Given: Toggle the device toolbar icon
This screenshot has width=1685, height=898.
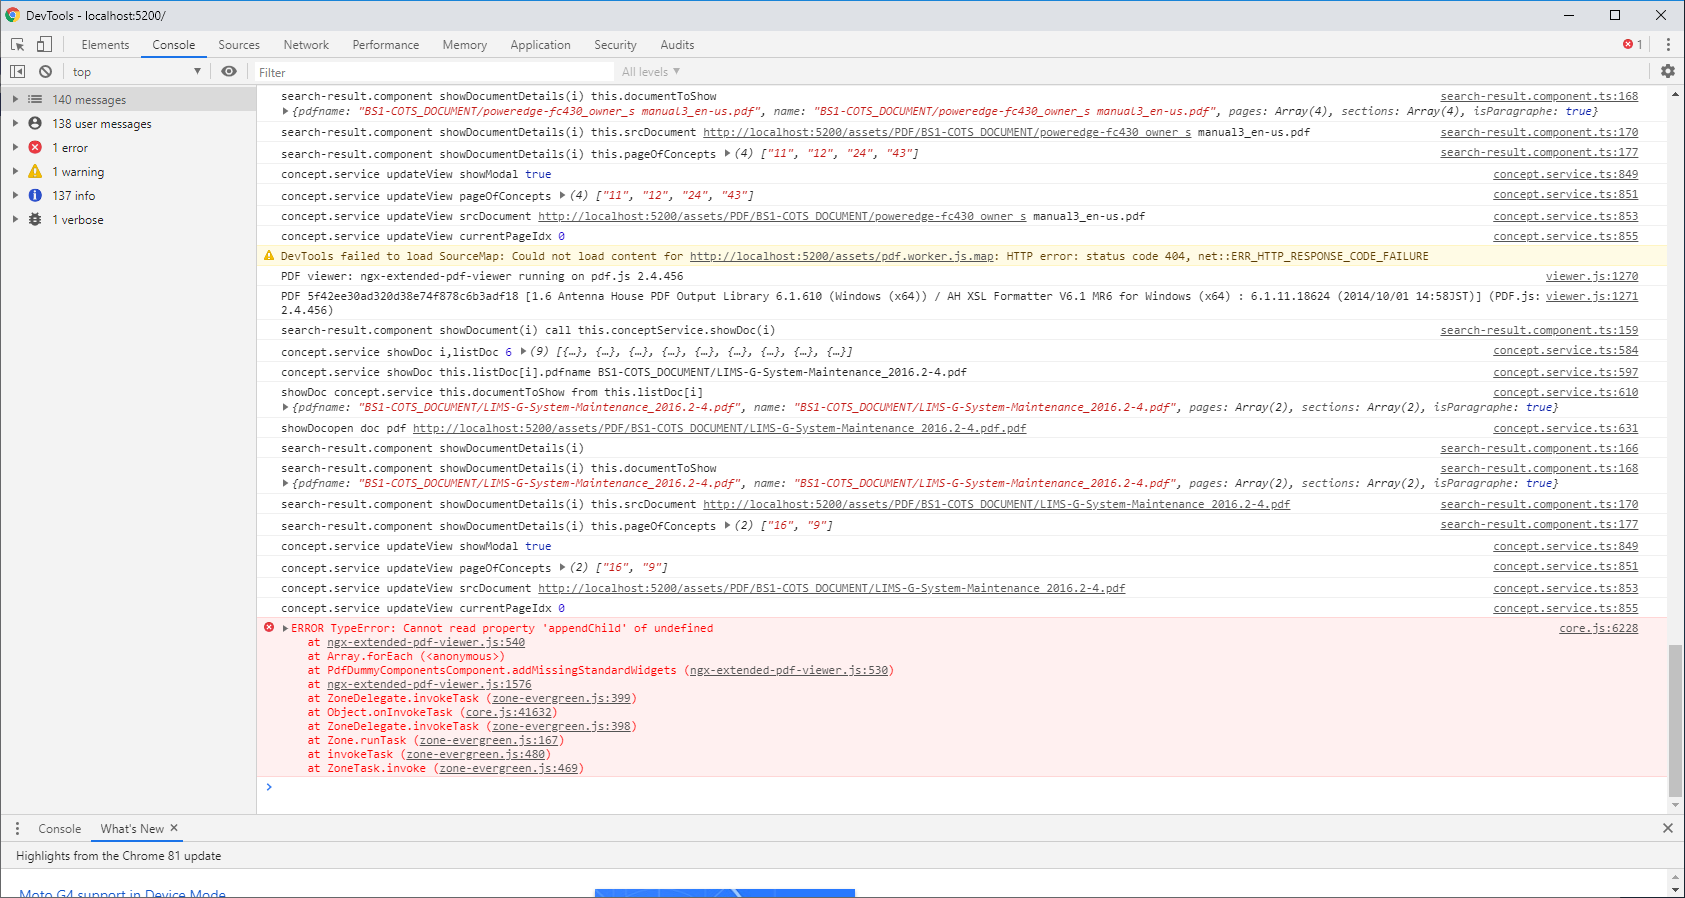Looking at the screenshot, I should (44, 45).
